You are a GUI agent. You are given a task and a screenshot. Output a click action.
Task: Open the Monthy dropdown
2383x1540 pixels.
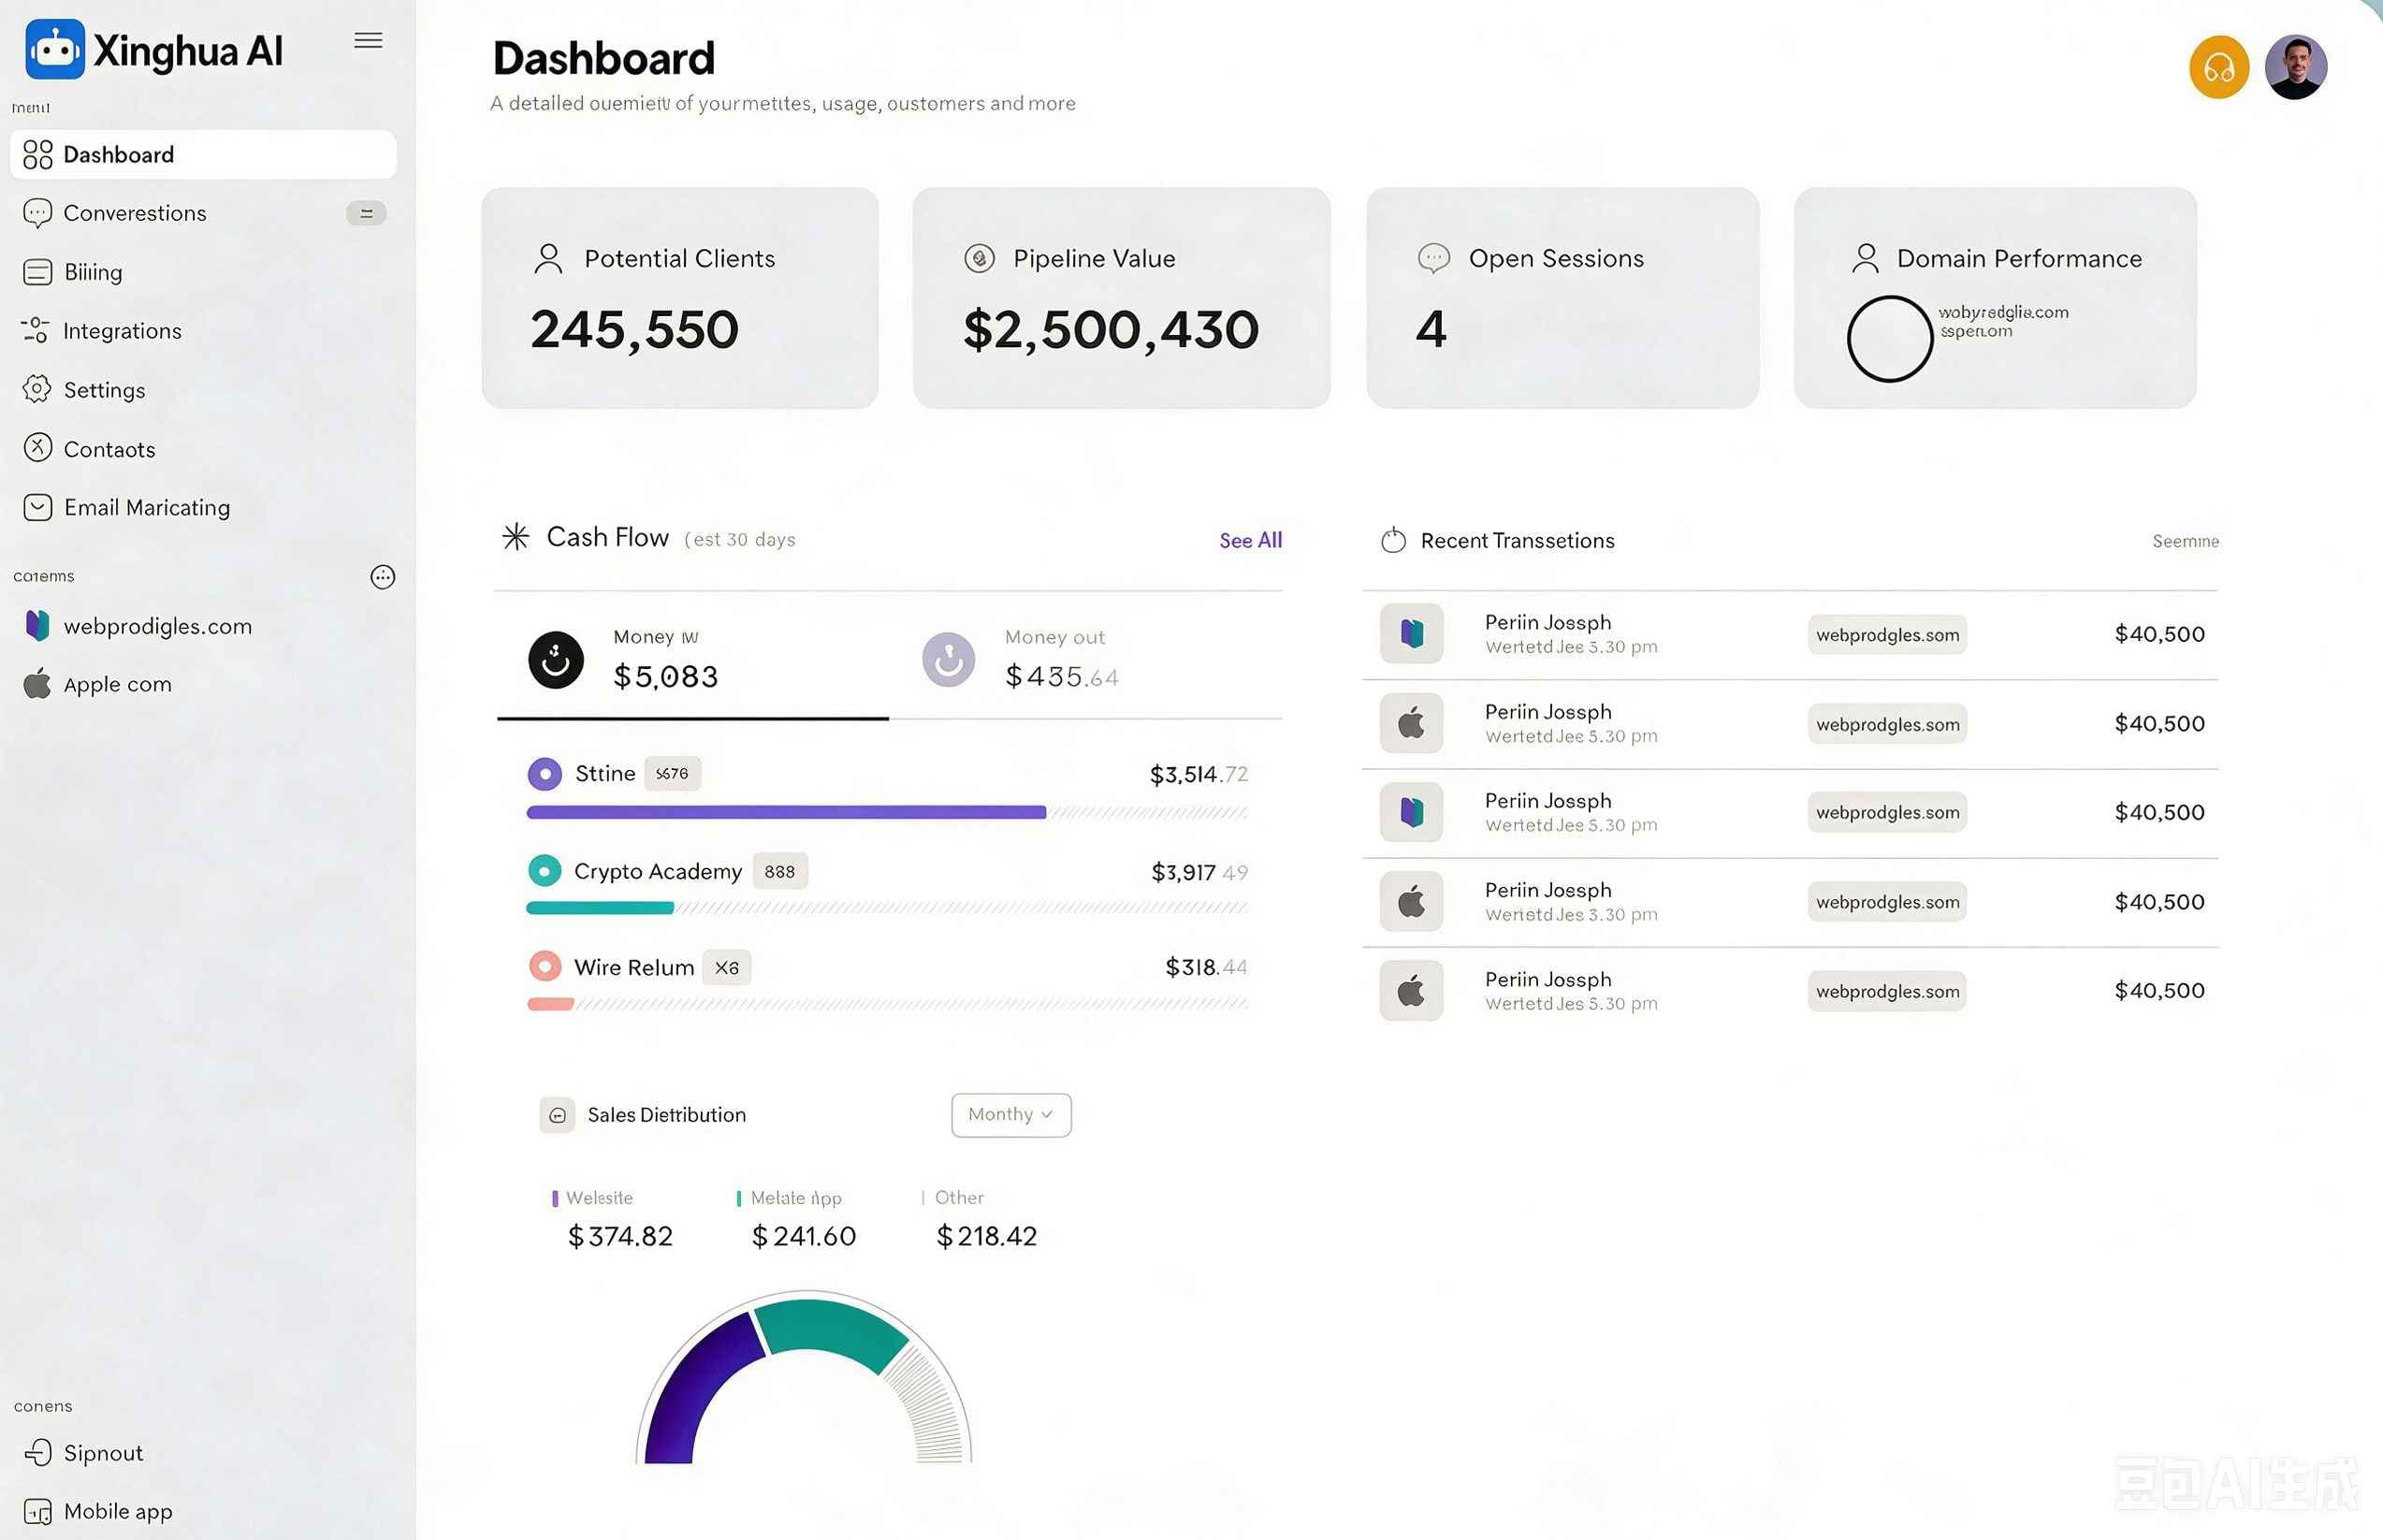point(1011,1115)
